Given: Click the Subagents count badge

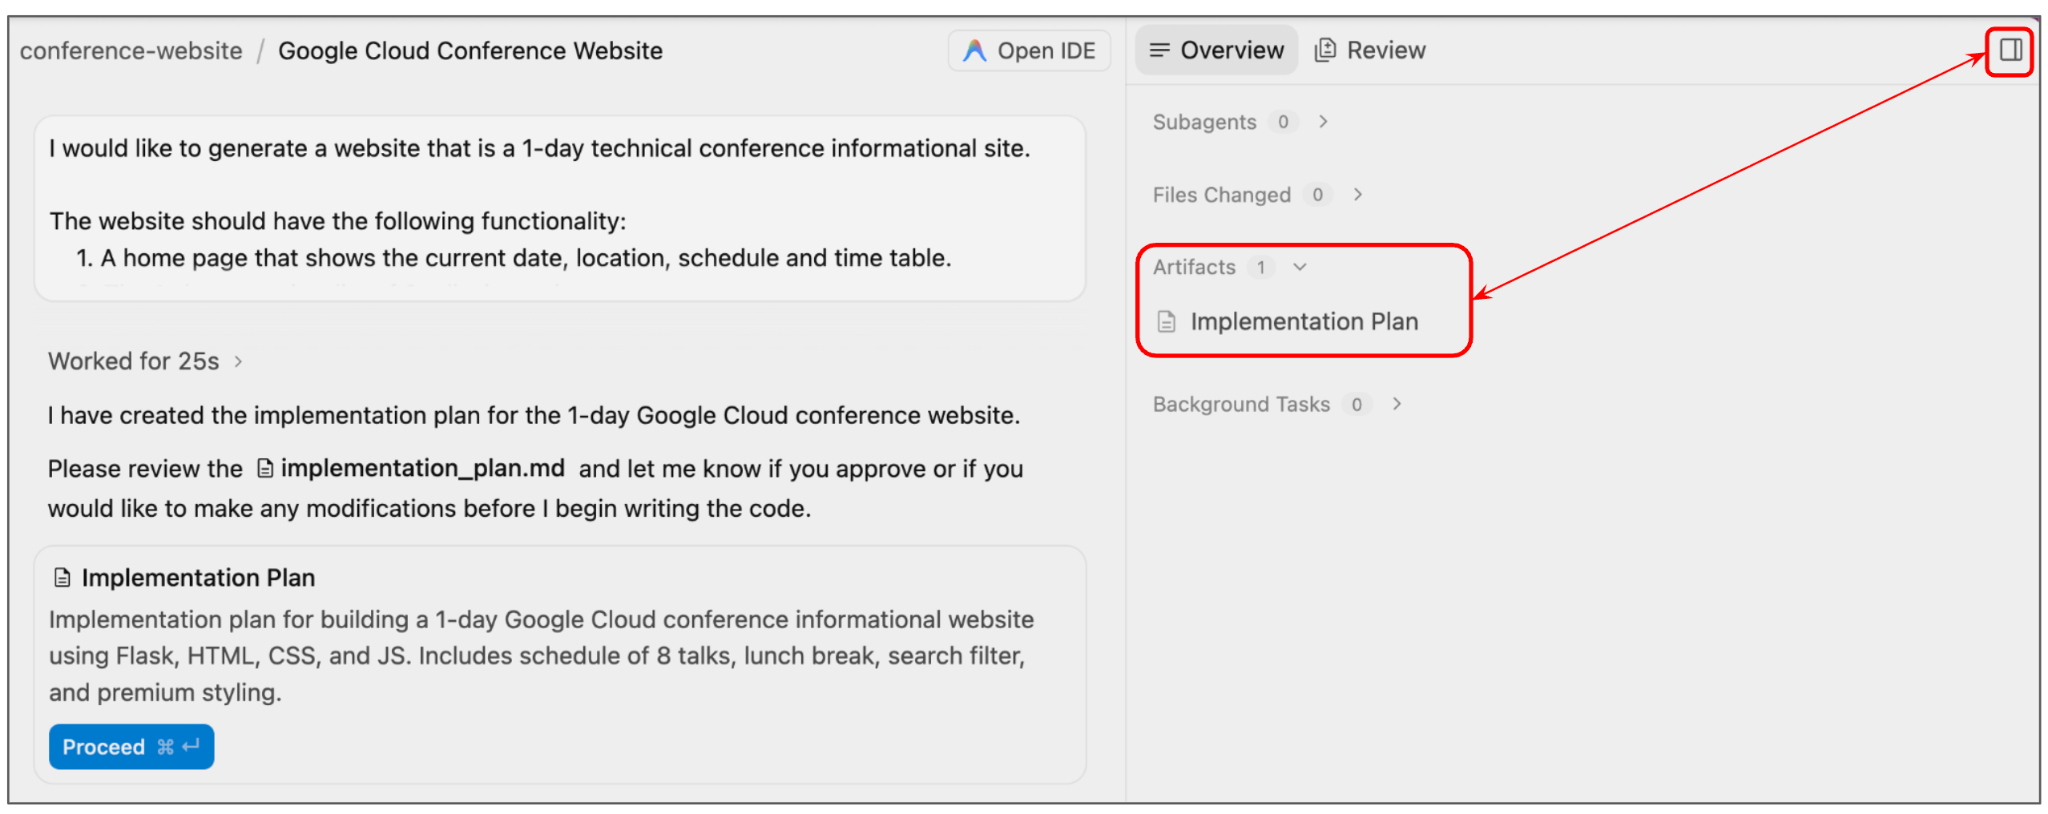Looking at the screenshot, I should click(1283, 122).
